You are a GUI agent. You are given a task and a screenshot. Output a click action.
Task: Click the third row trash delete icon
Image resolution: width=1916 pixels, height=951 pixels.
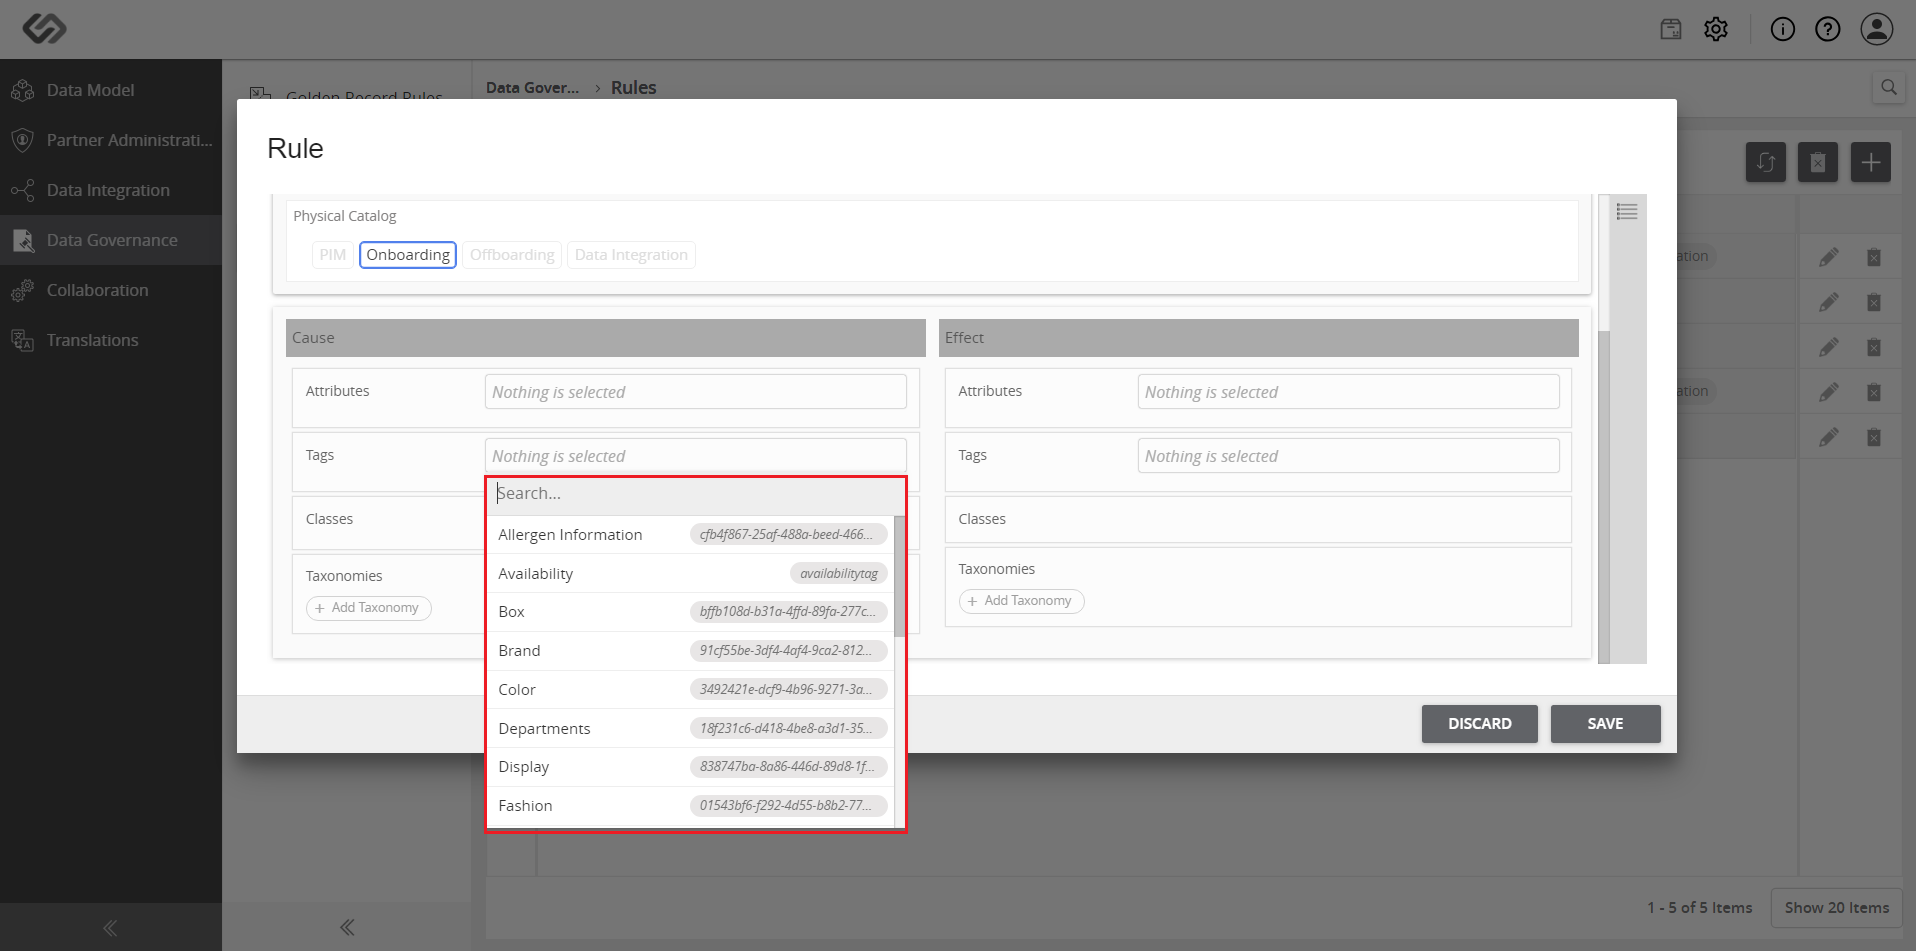1874,347
